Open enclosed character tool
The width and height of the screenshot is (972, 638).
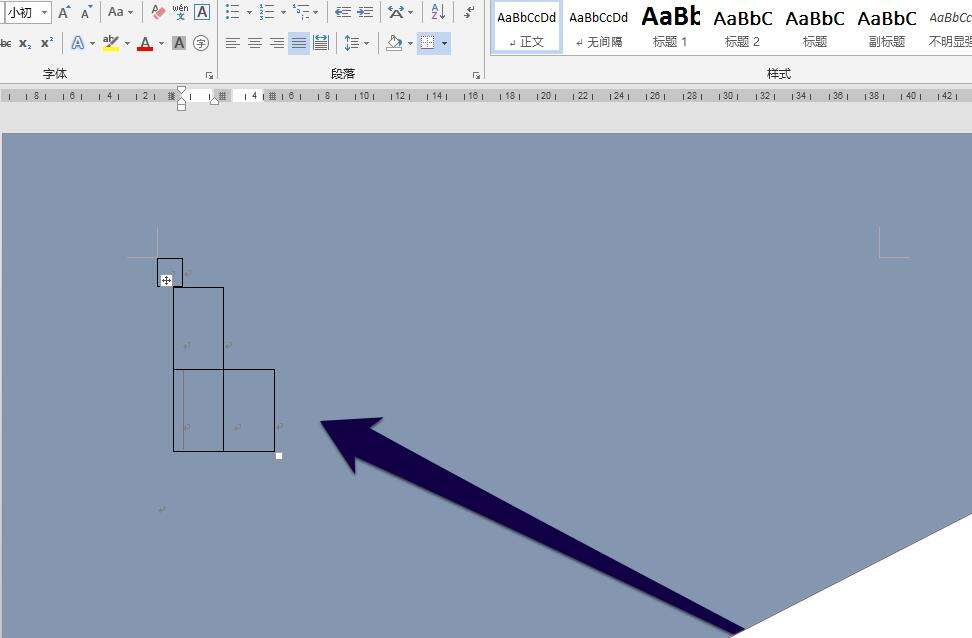201,43
